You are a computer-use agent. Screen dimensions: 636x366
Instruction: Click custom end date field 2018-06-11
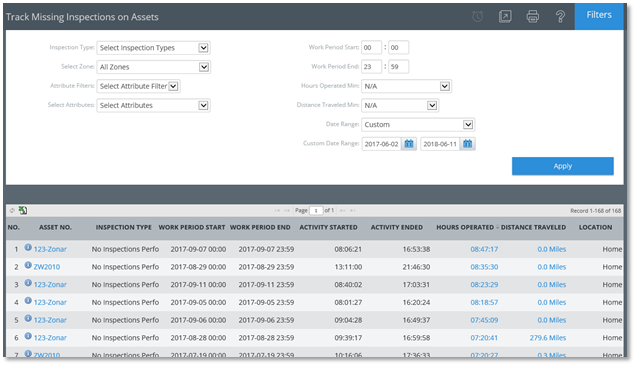tap(440, 144)
